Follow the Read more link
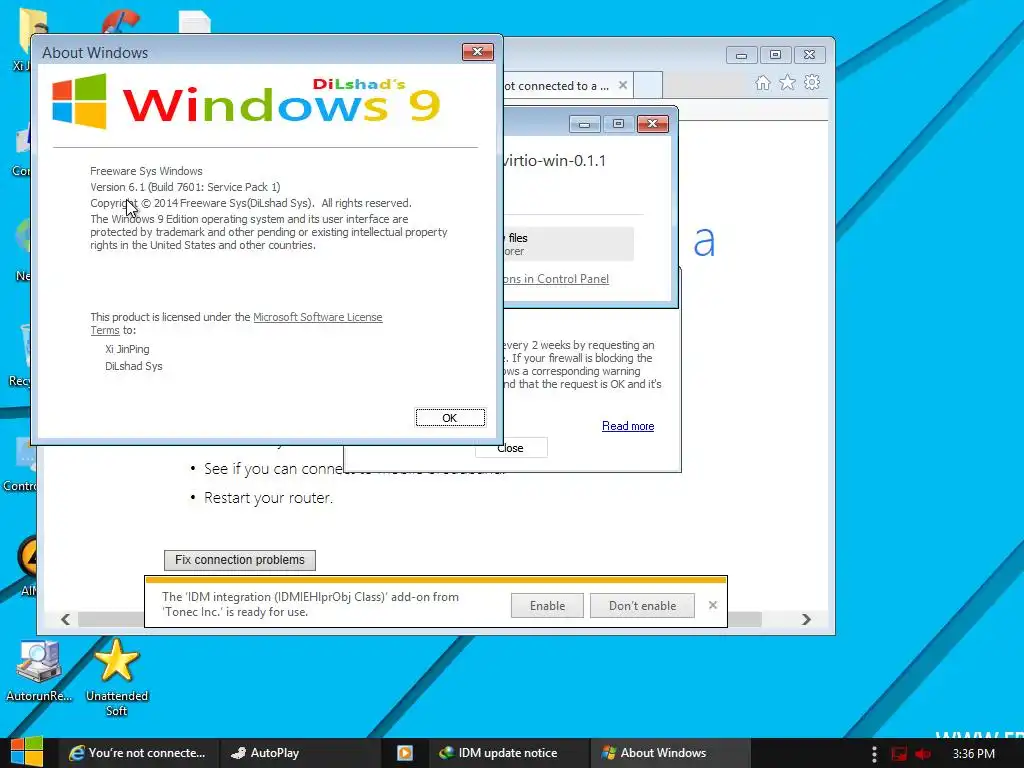Screen dimensions: 1024x768 (628, 426)
